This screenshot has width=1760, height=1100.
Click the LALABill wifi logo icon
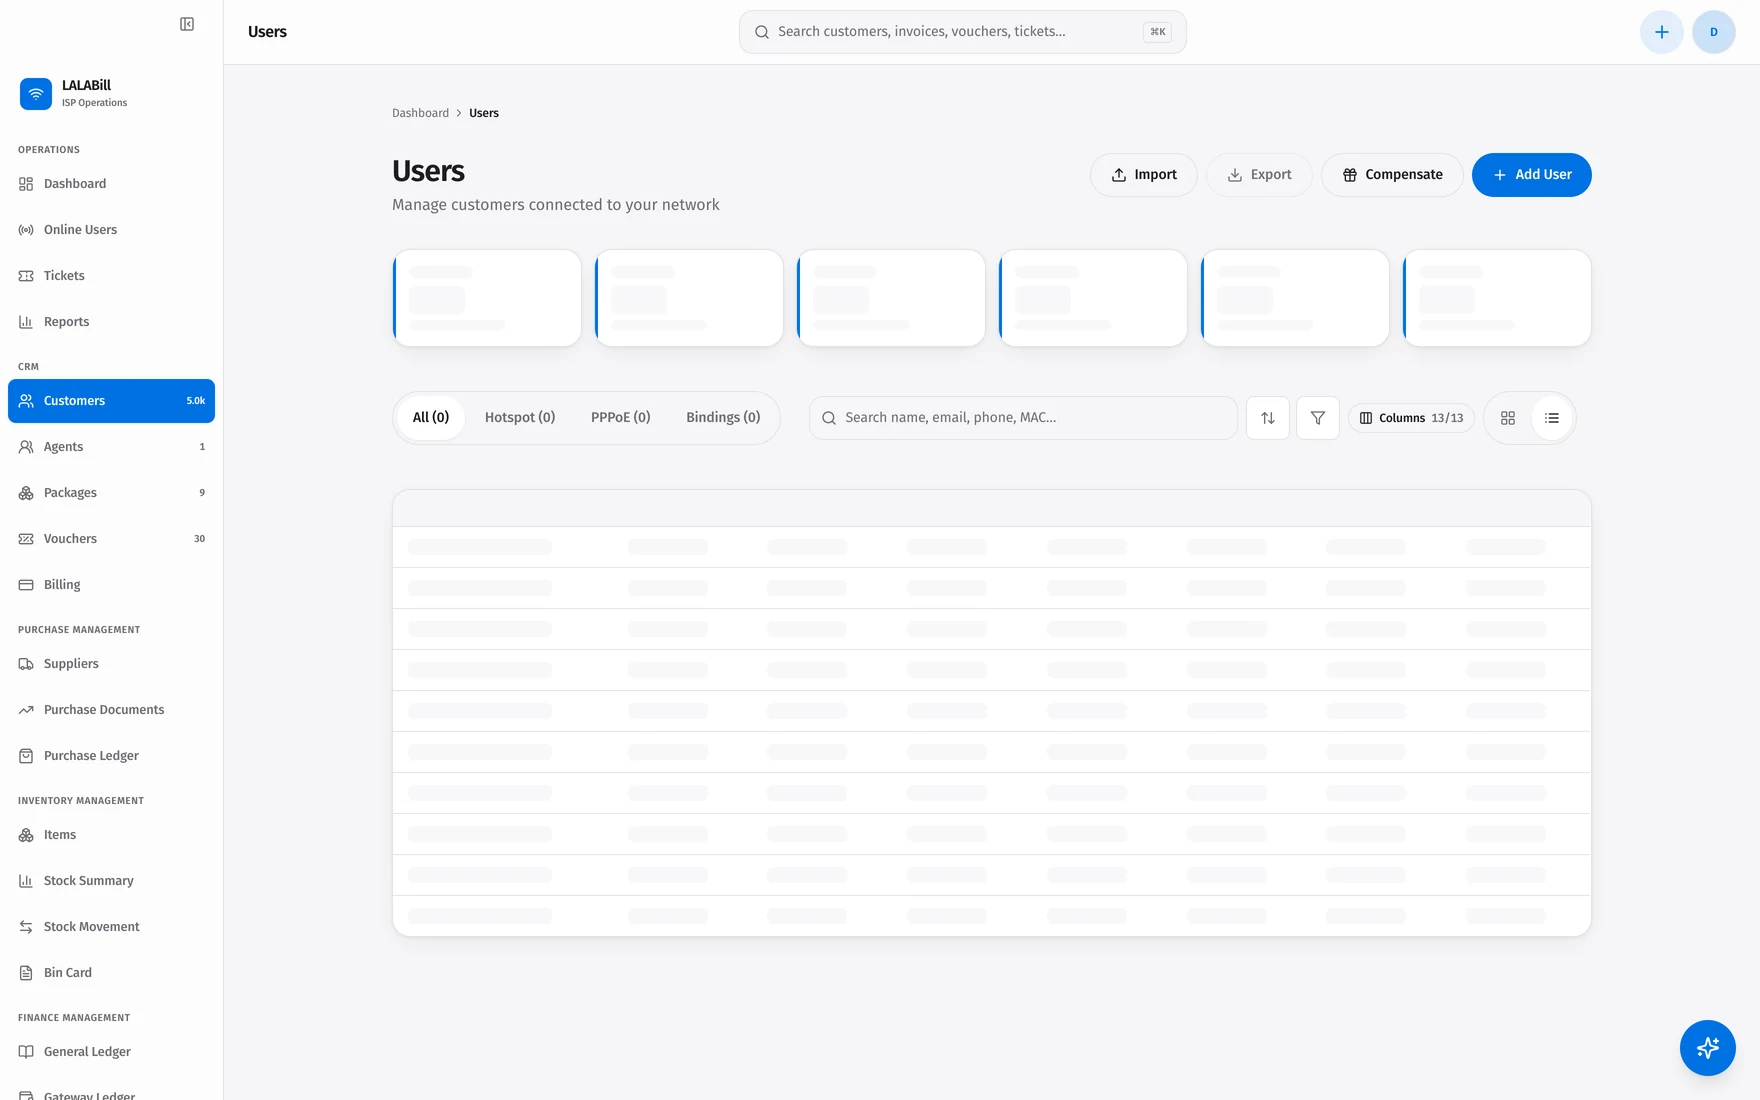point(36,94)
